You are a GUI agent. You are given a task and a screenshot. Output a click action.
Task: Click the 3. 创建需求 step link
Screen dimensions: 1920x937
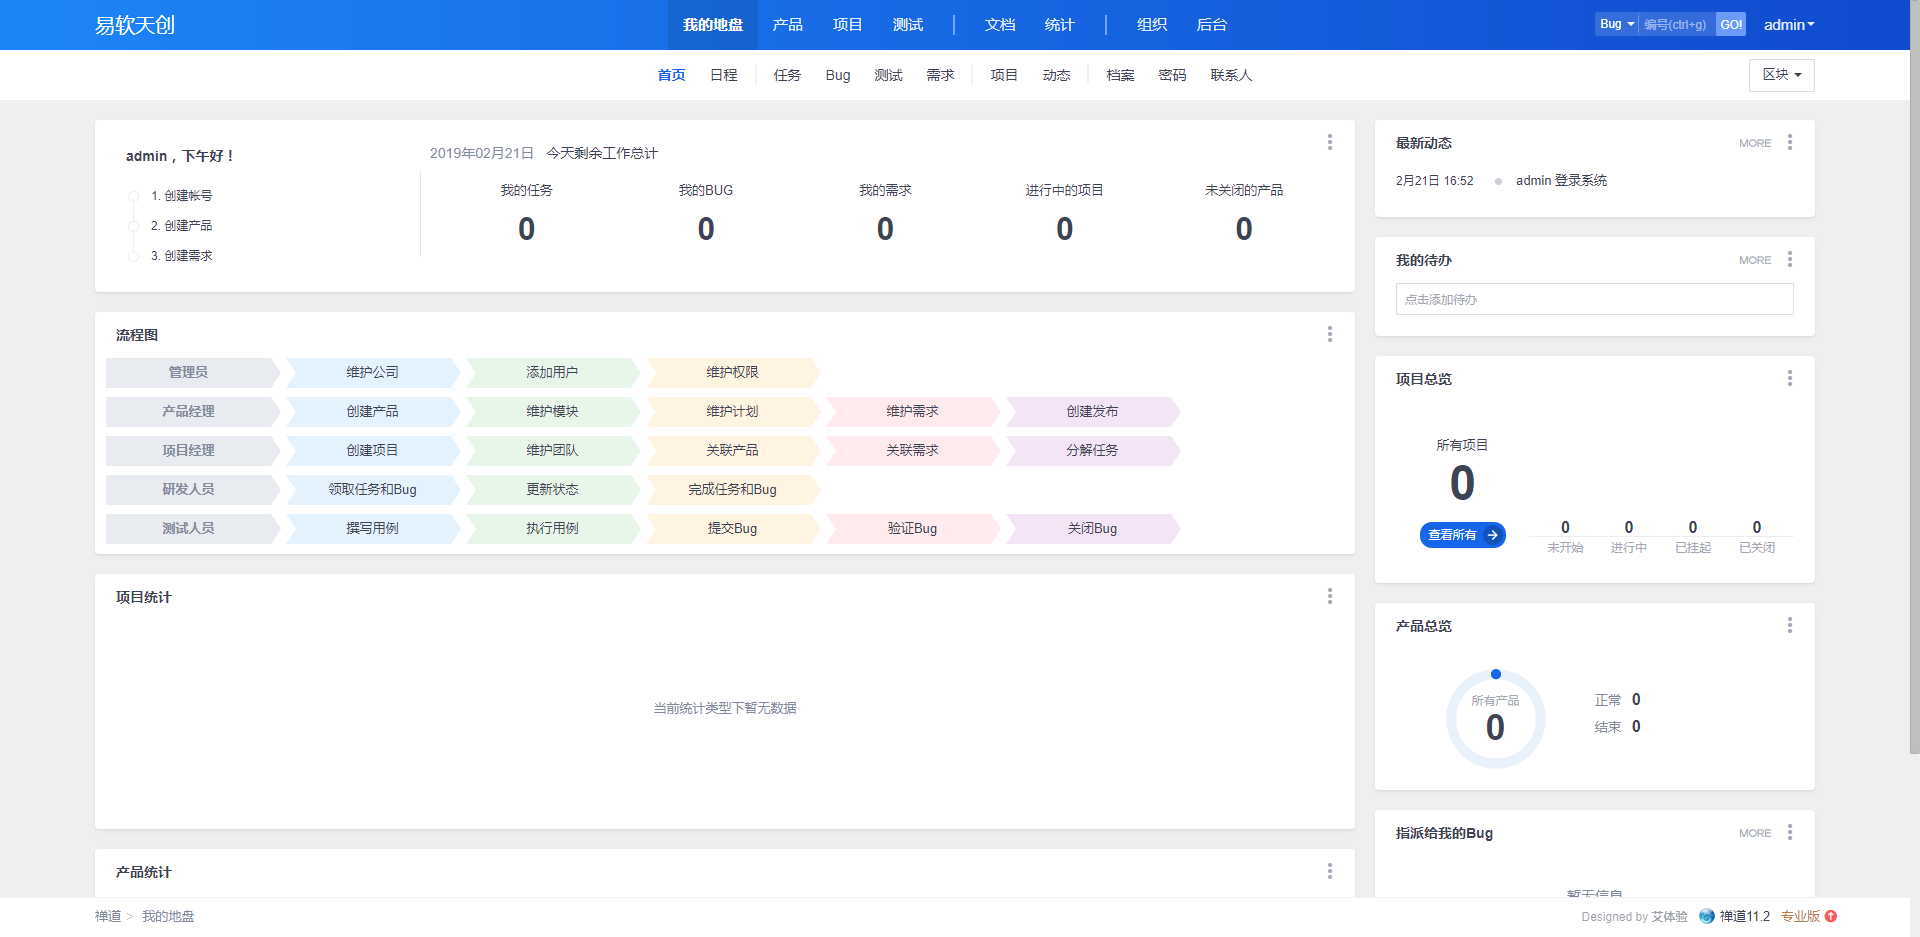click(181, 256)
